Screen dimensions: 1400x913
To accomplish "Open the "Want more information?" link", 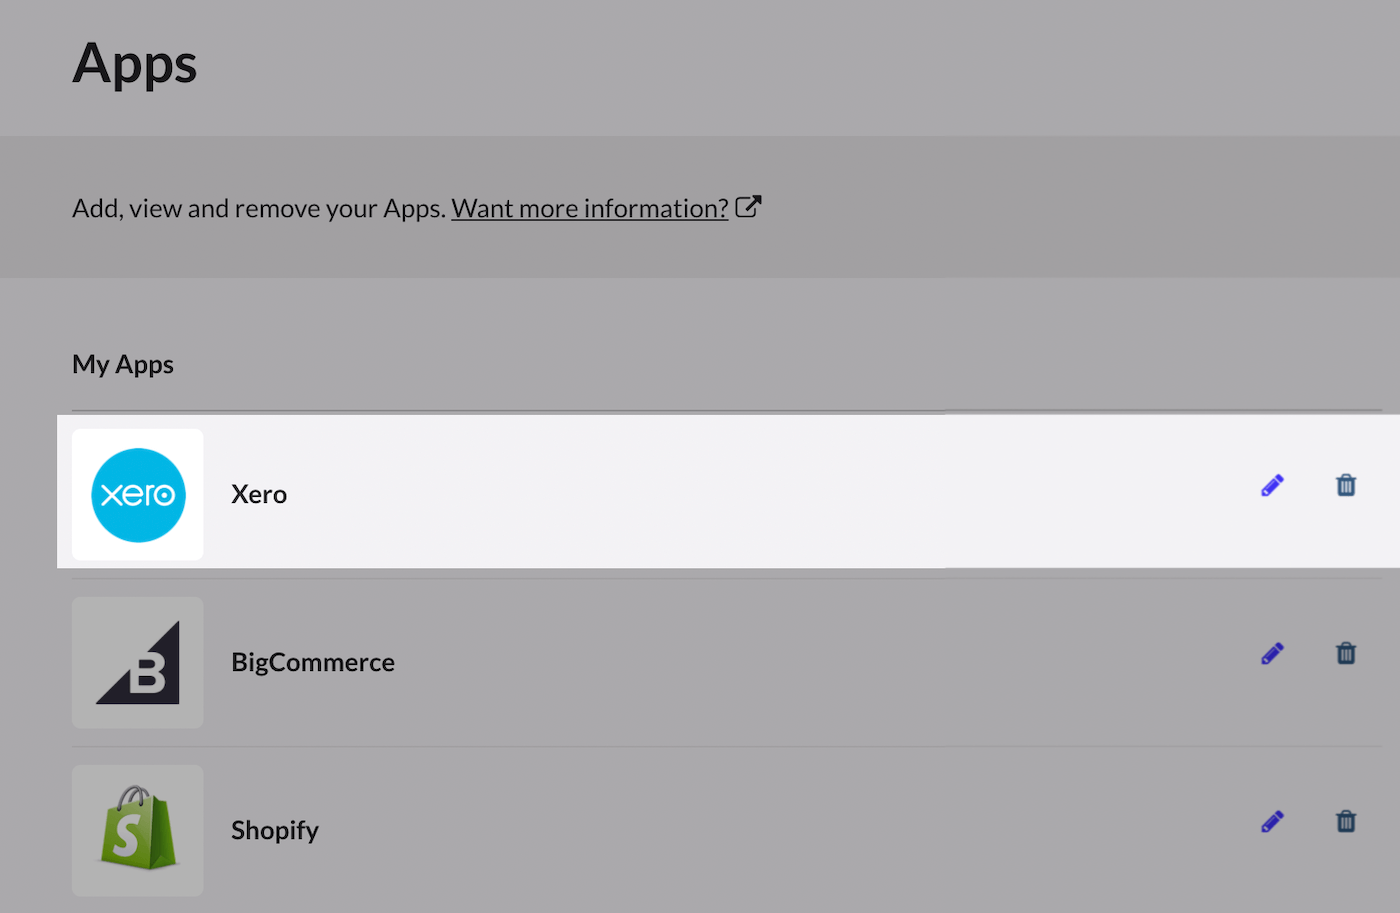I will pos(589,208).
